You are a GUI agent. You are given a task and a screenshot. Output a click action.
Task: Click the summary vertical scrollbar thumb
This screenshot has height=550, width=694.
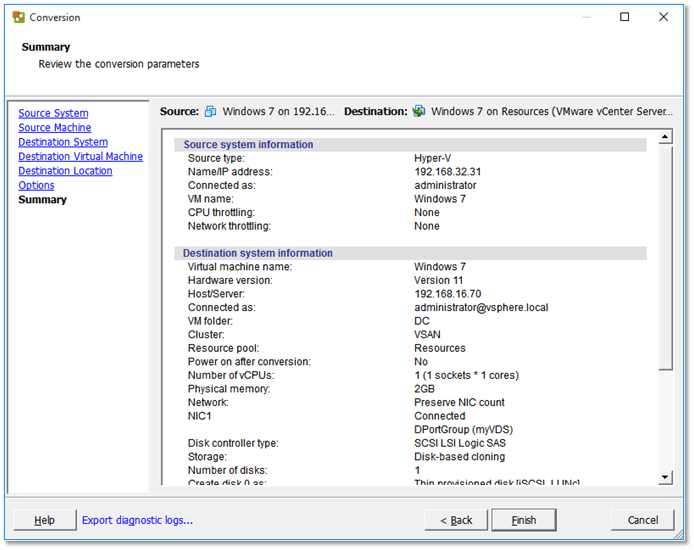[x=665, y=258]
